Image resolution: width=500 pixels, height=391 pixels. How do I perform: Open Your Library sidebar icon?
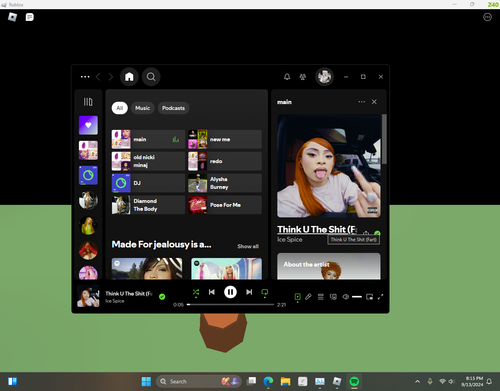coord(88,102)
